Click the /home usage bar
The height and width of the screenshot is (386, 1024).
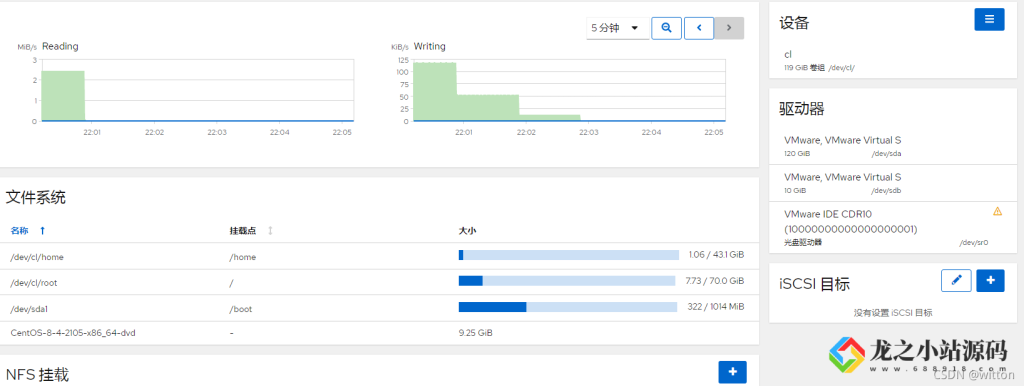tap(569, 255)
